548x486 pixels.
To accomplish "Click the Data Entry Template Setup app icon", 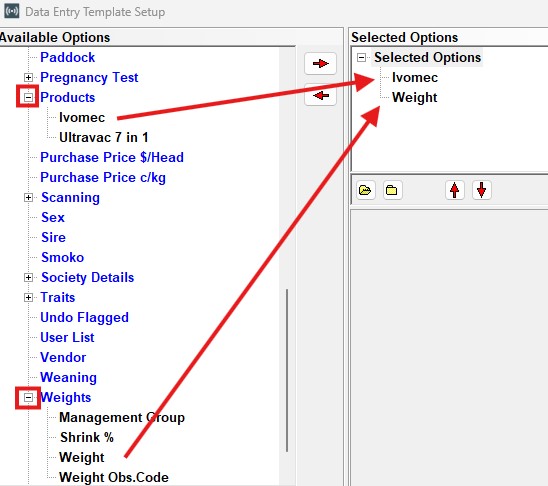I will [x=12, y=11].
